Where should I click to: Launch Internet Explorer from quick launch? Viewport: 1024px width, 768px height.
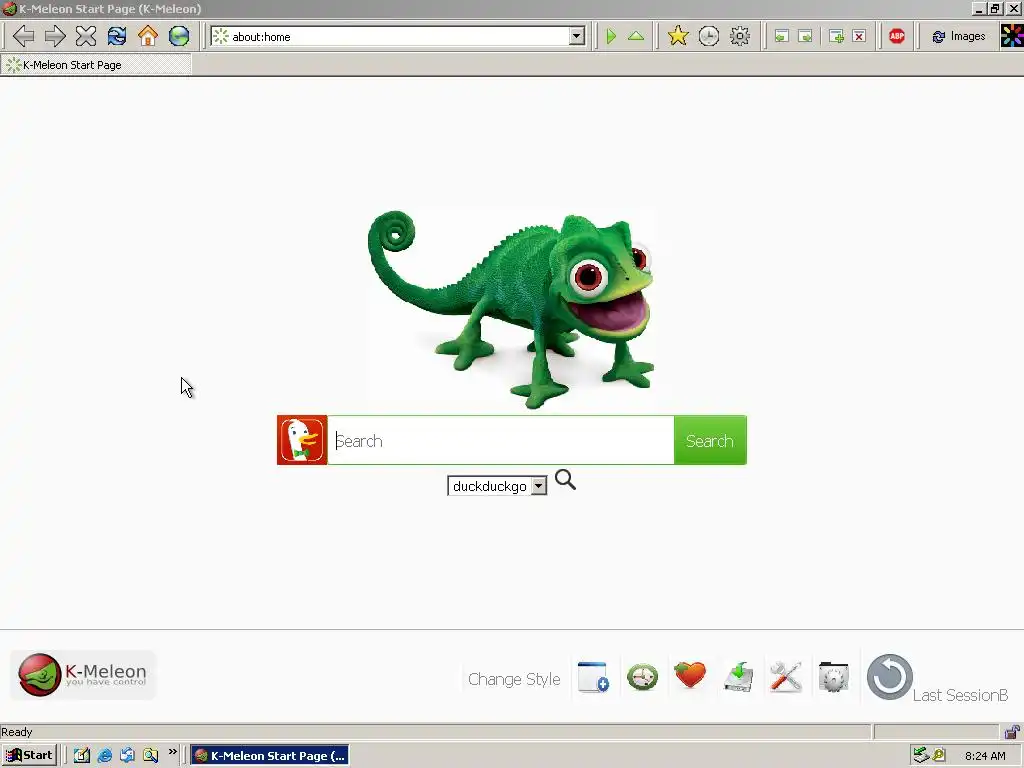click(x=104, y=756)
